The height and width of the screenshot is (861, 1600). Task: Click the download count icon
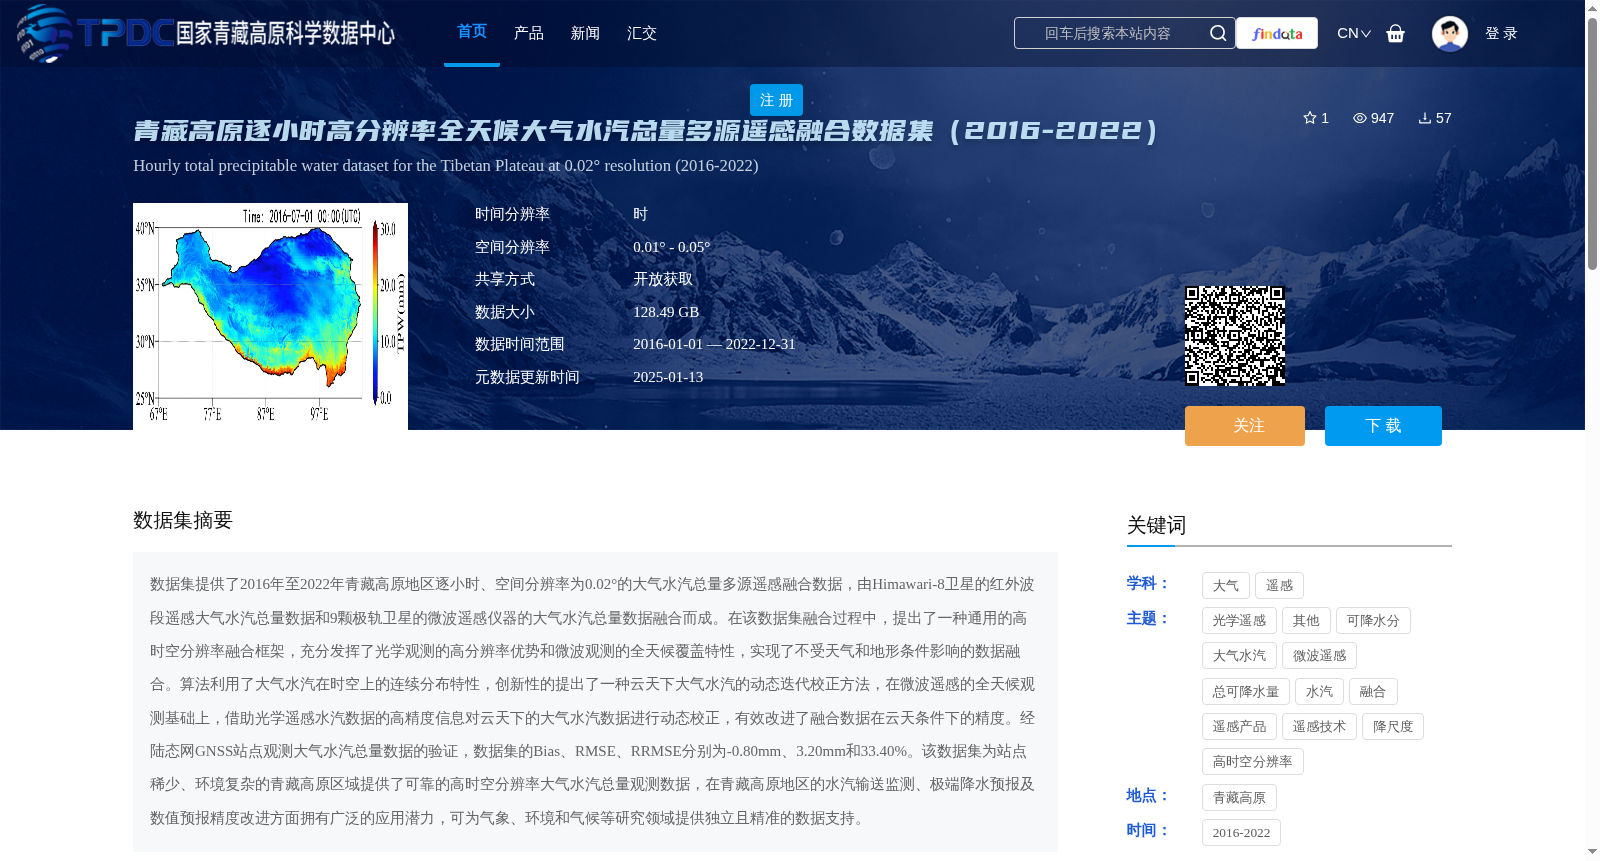tap(1425, 118)
